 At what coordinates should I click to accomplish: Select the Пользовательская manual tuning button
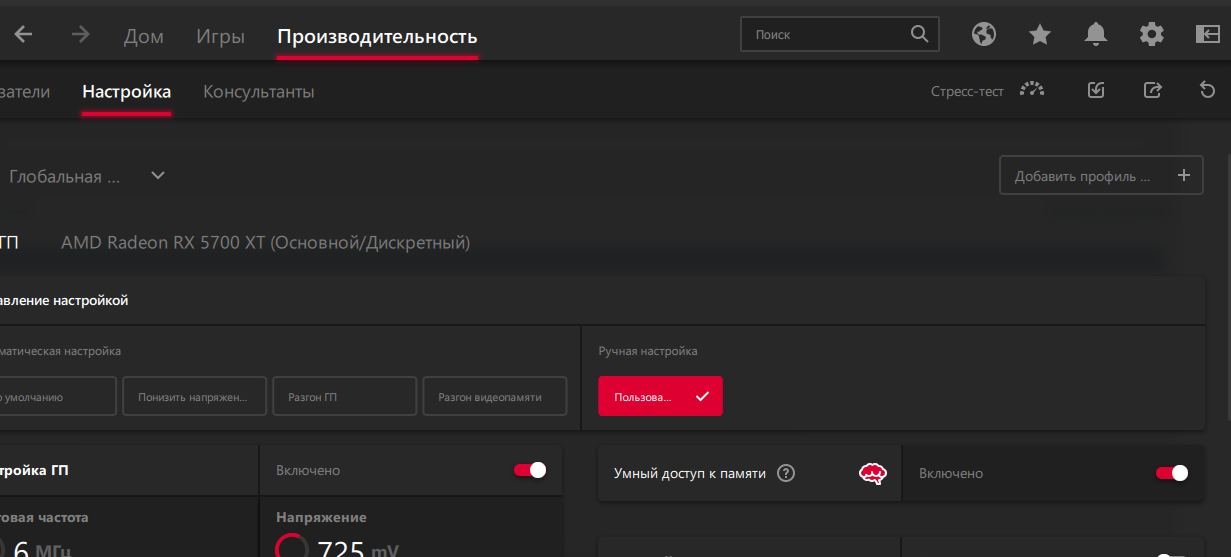coord(660,396)
